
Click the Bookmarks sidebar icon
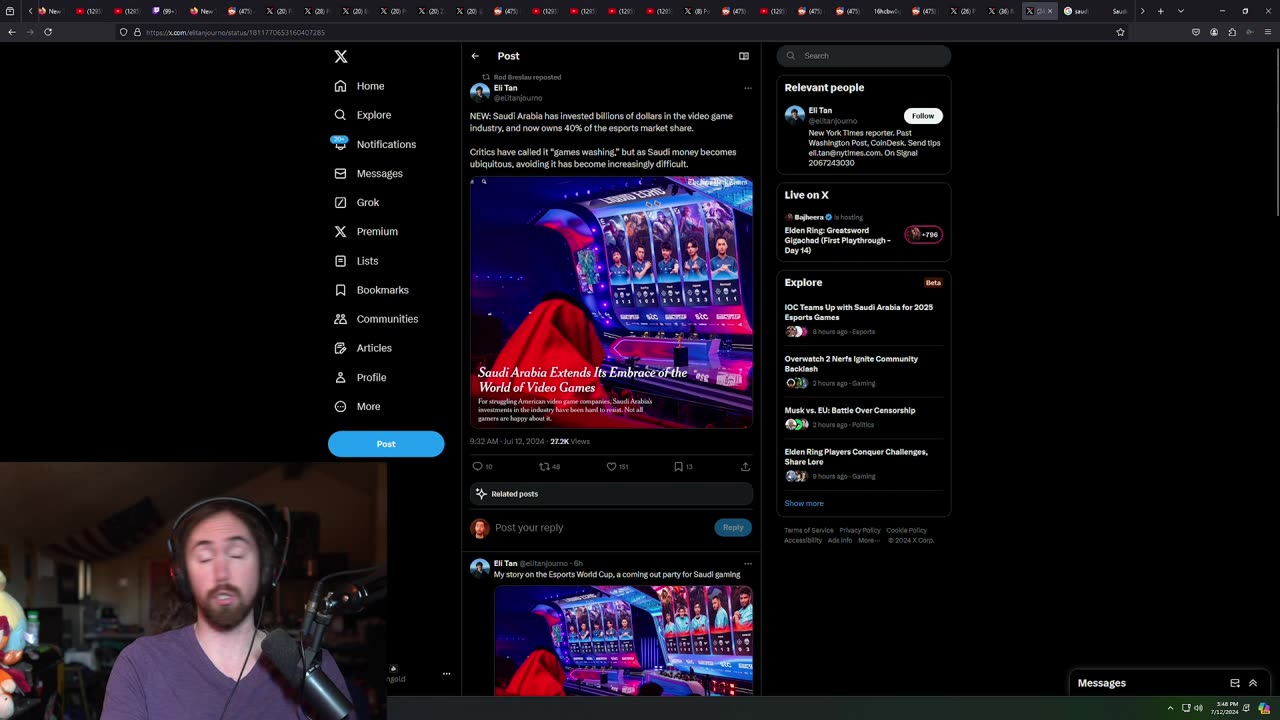click(340, 290)
